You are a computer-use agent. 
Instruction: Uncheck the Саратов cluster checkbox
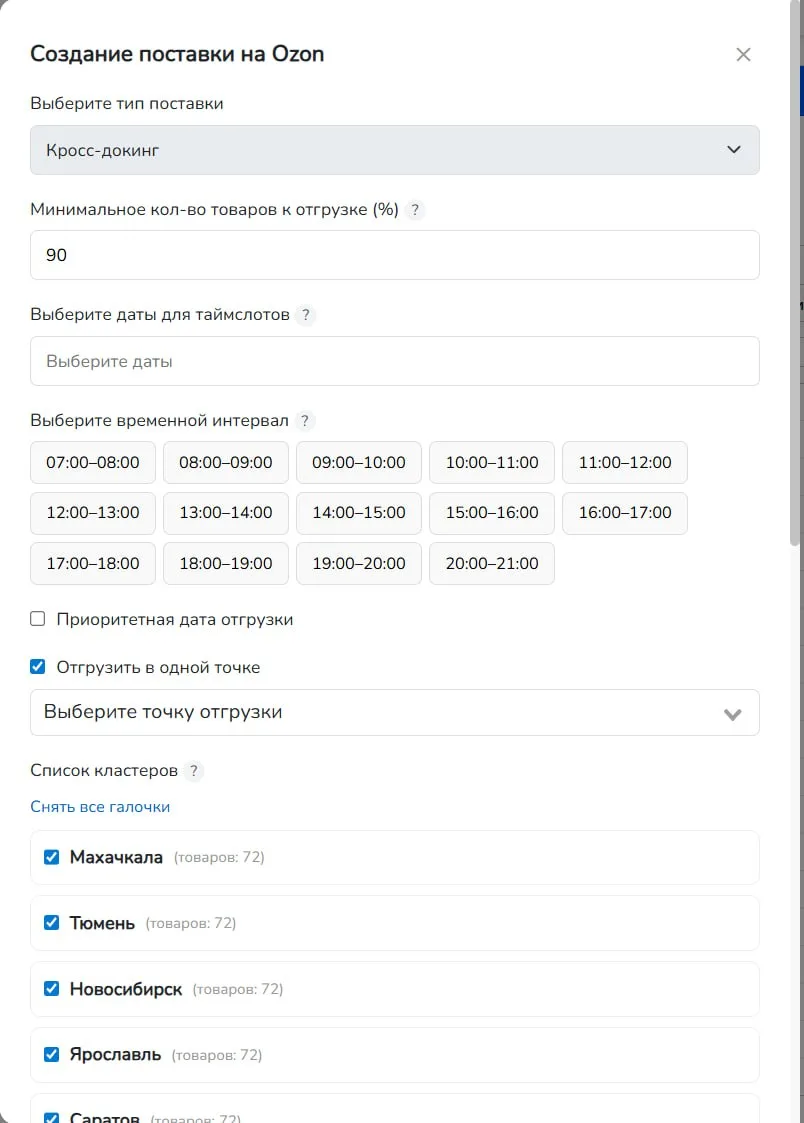(x=52, y=1118)
